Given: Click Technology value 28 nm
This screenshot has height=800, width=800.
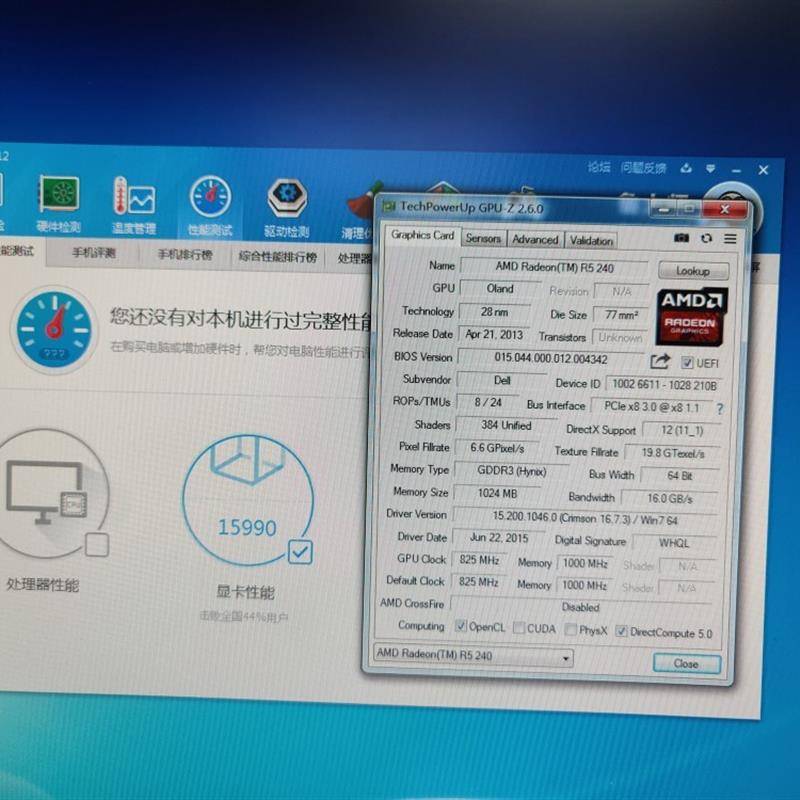Looking at the screenshot, I should pos(494,312).
